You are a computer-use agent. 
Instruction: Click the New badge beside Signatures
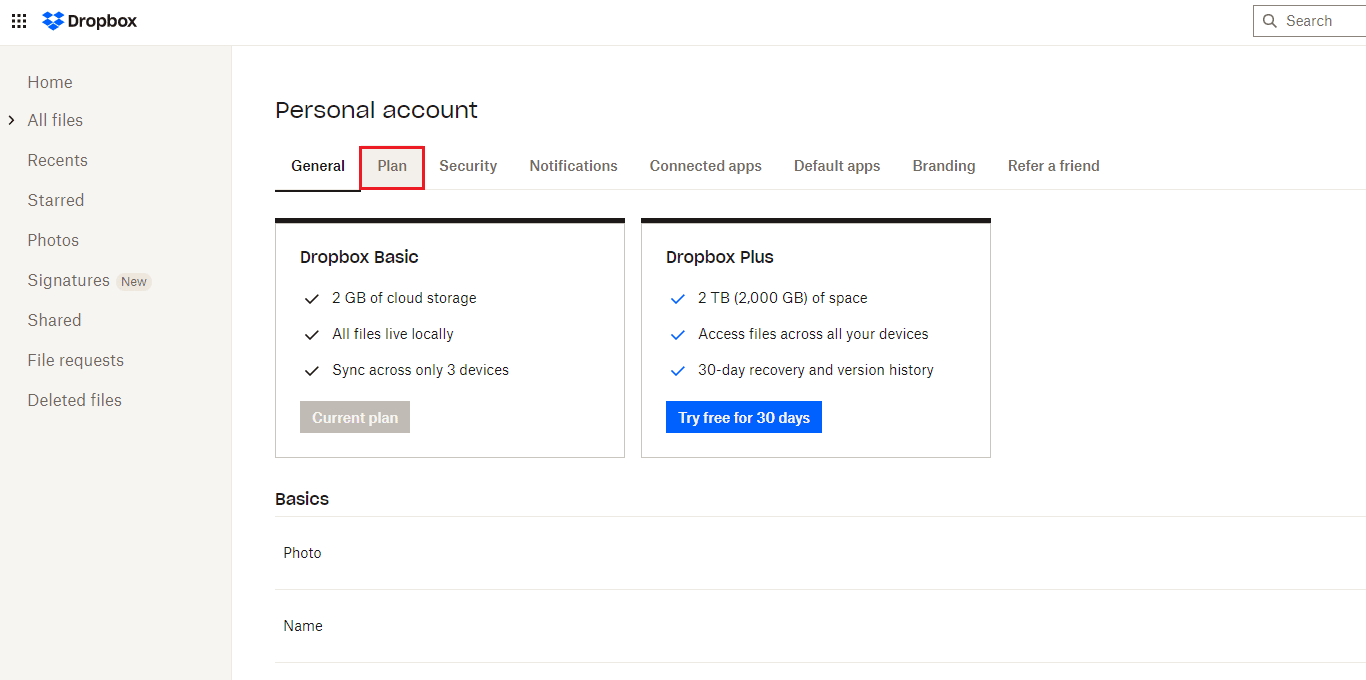pos(134,282)
